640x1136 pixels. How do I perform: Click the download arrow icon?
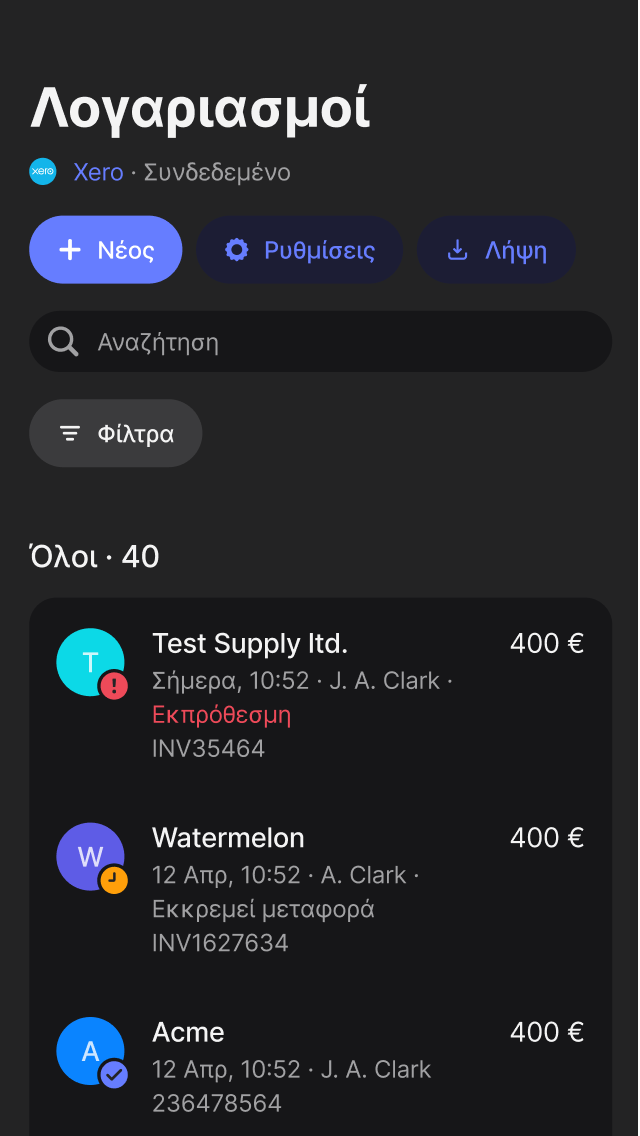pos(457,251)
